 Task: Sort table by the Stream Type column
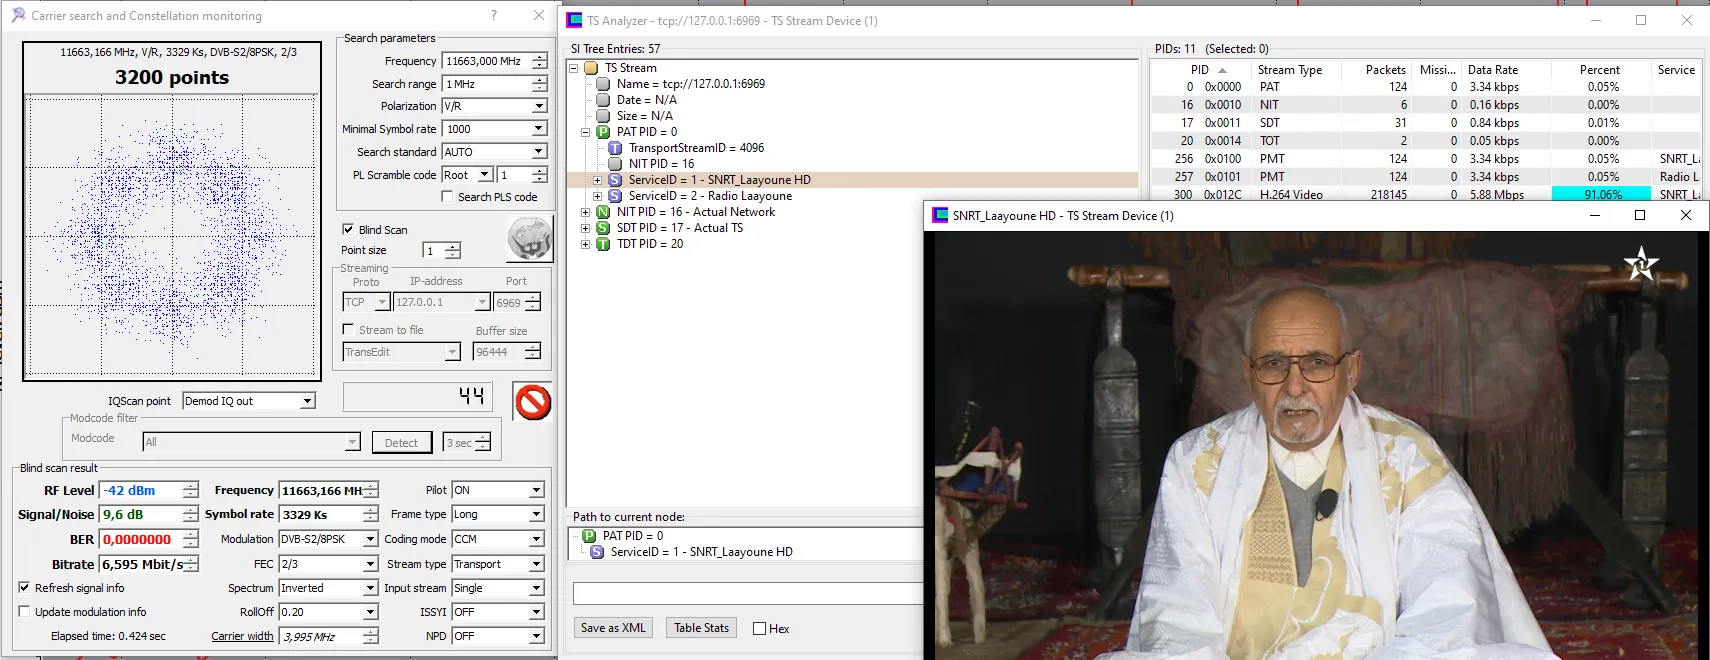1289,70
